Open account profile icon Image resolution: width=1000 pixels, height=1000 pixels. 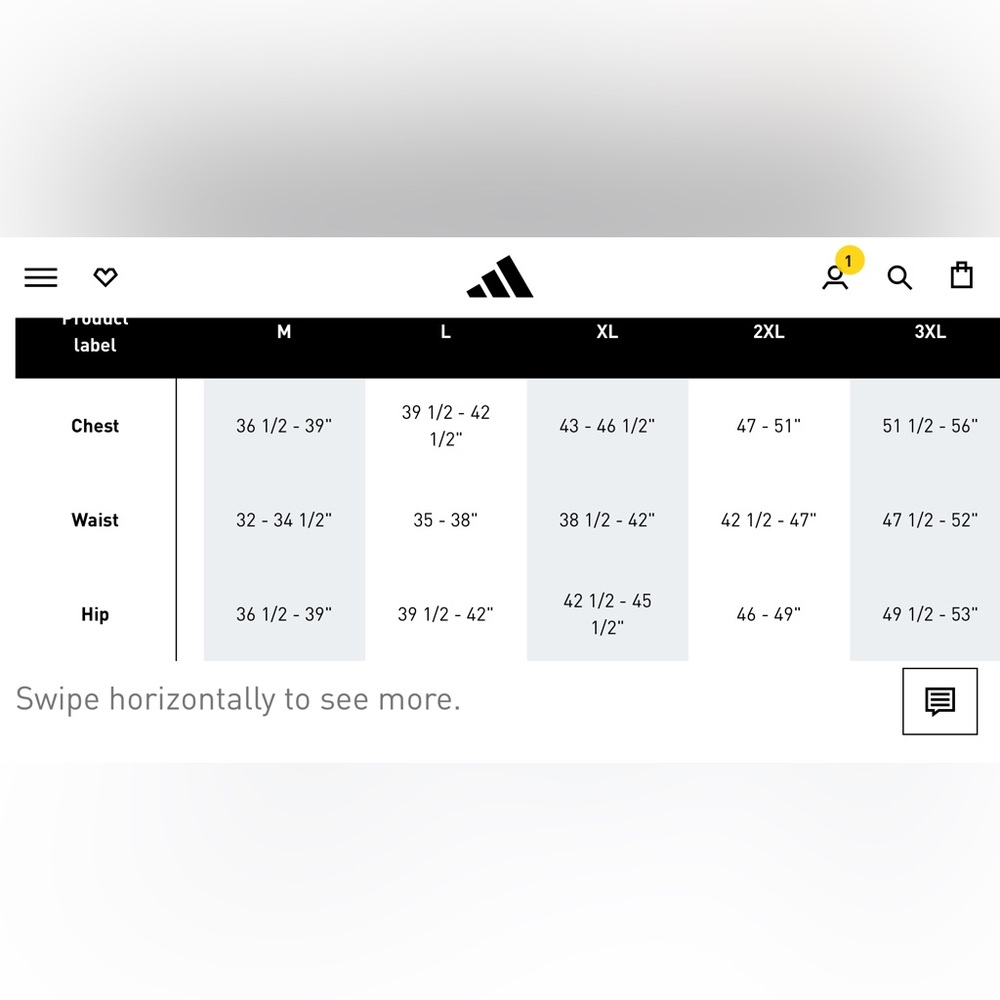coord(835,278)
